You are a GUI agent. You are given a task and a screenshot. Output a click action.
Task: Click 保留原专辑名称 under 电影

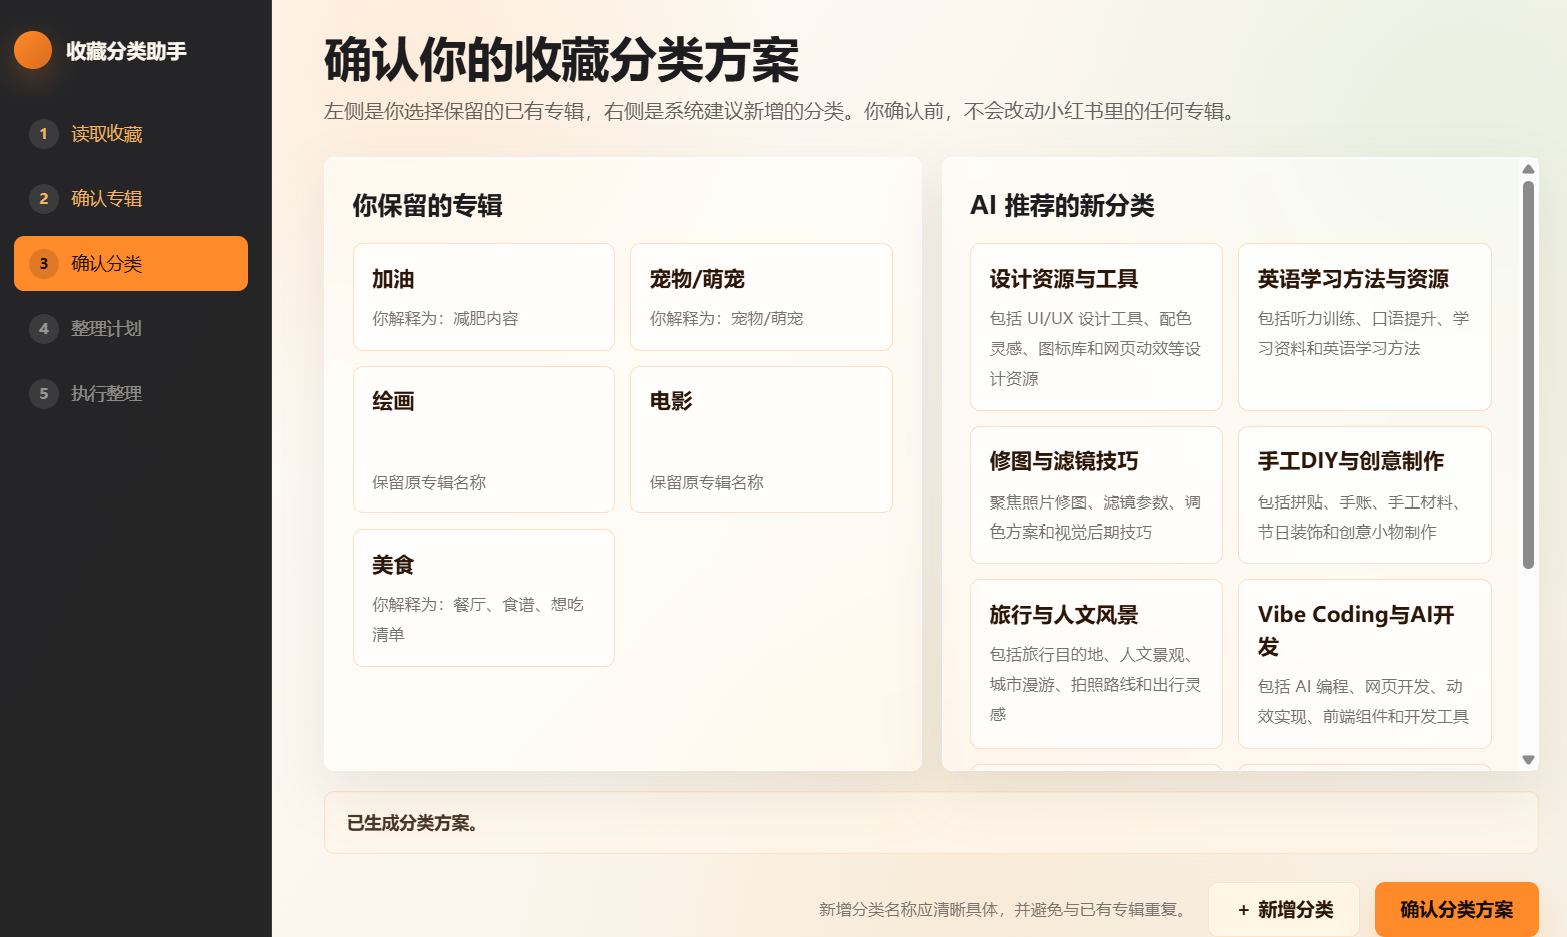point(706,483)
